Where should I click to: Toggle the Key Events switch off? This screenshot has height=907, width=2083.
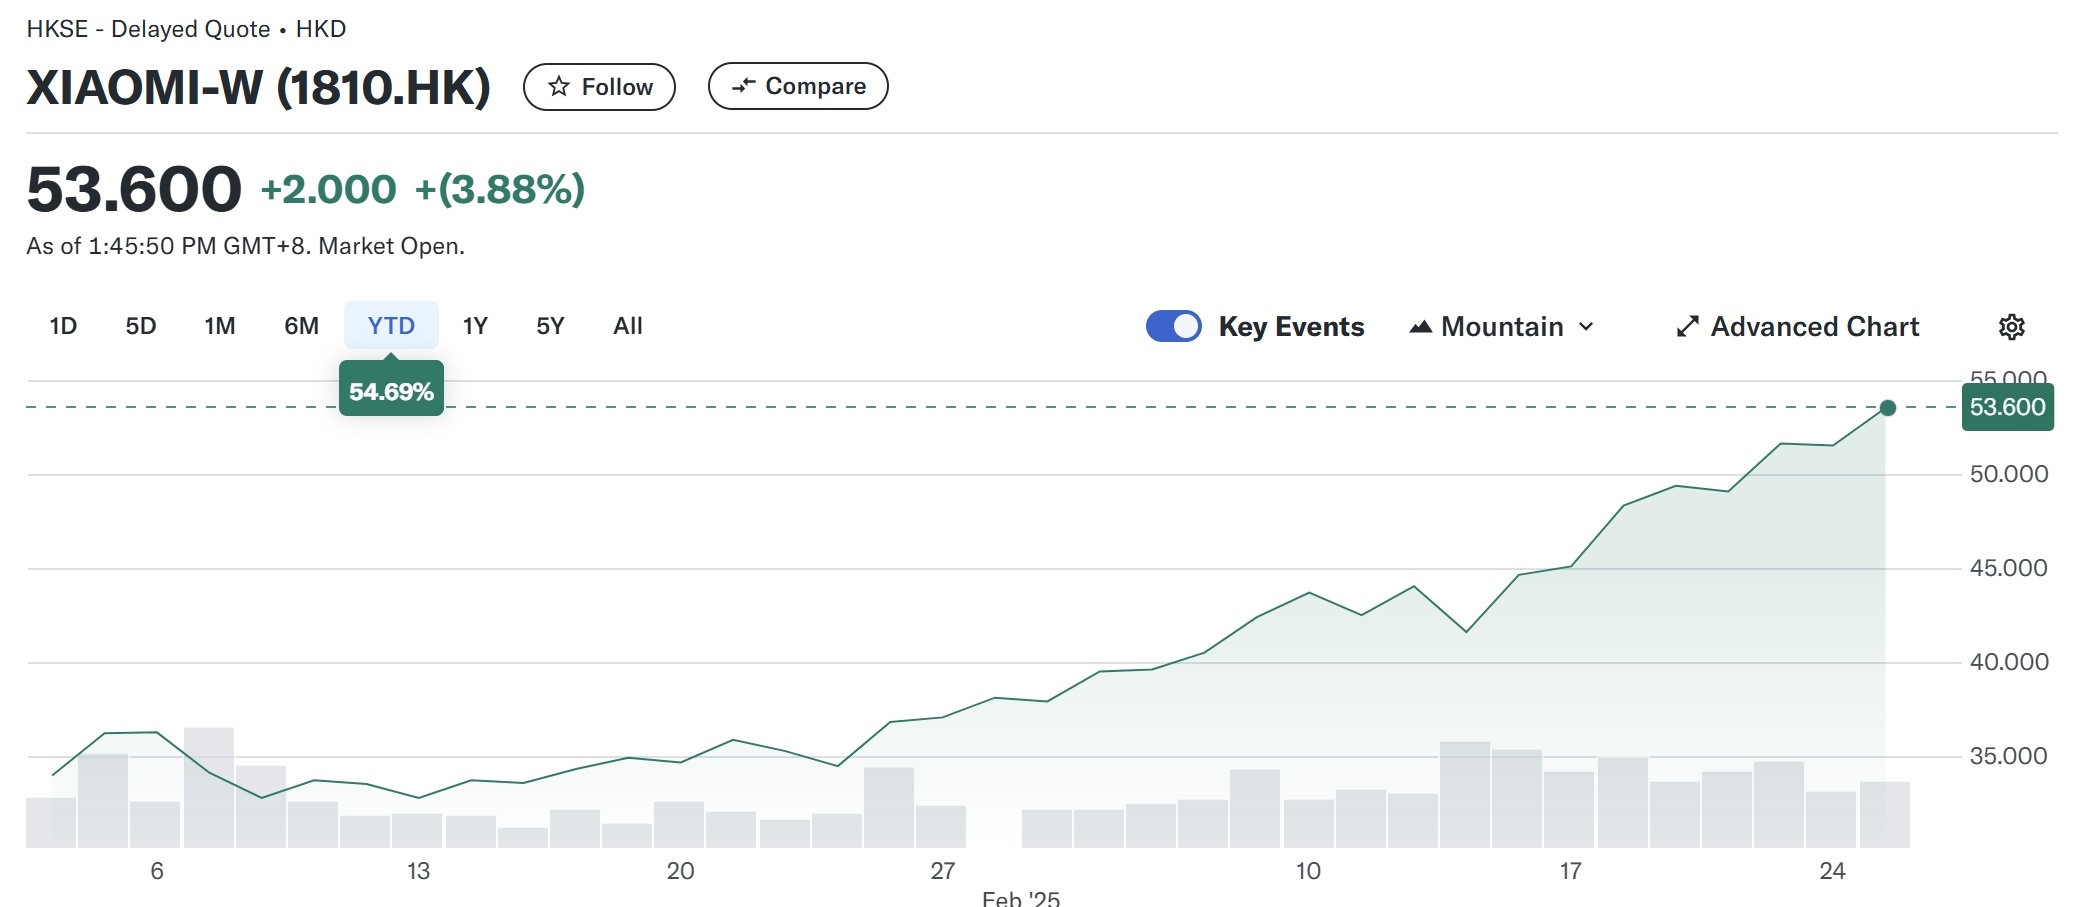tap(1173, 327)
